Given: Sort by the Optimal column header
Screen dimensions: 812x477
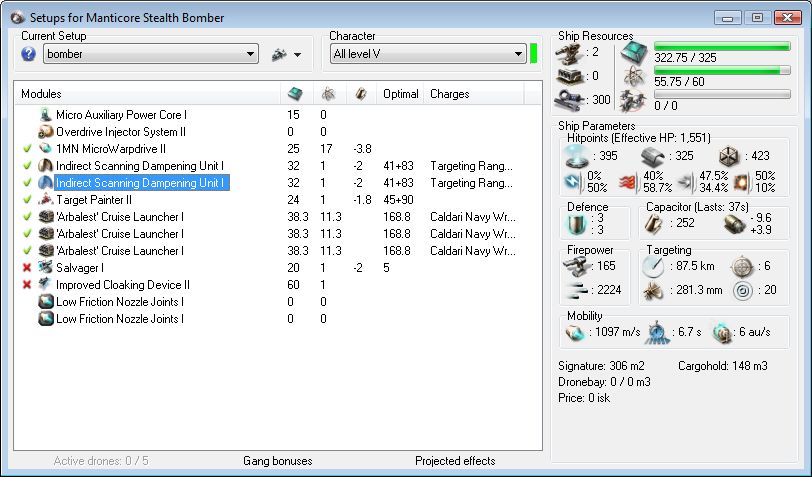Looking at the screenshot, I should coord(400,94).
